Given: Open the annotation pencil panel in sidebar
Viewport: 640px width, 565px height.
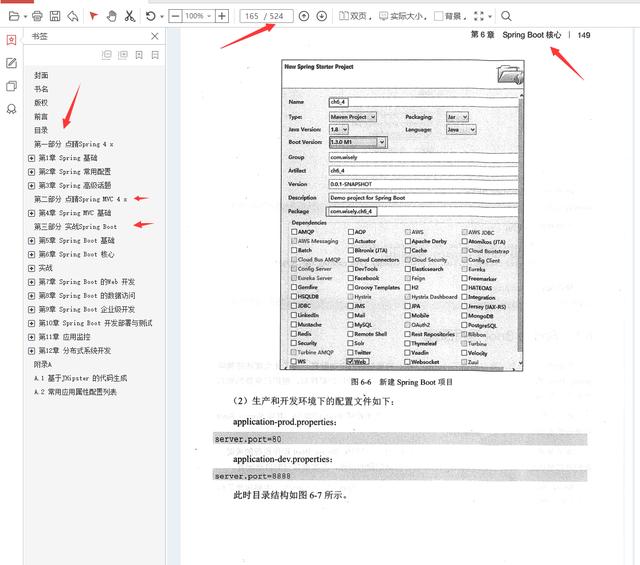Looking at the screenshot, I should pyautogui.click(x=11, y=63).
